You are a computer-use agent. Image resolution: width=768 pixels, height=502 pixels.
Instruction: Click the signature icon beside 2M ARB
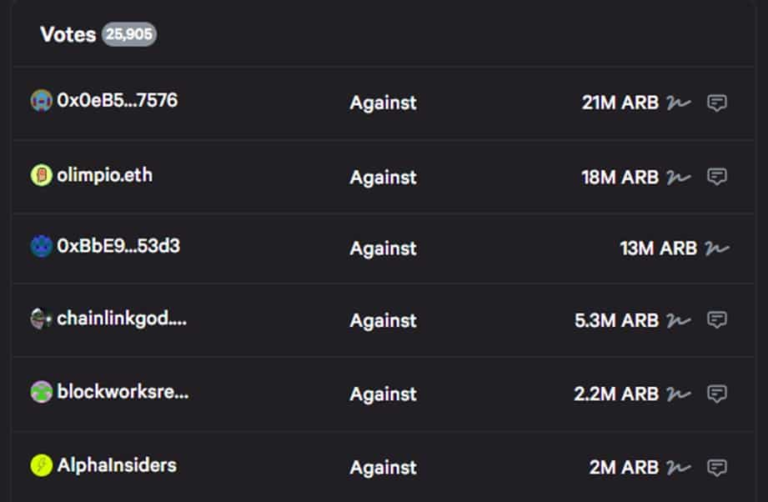(679, 467)
